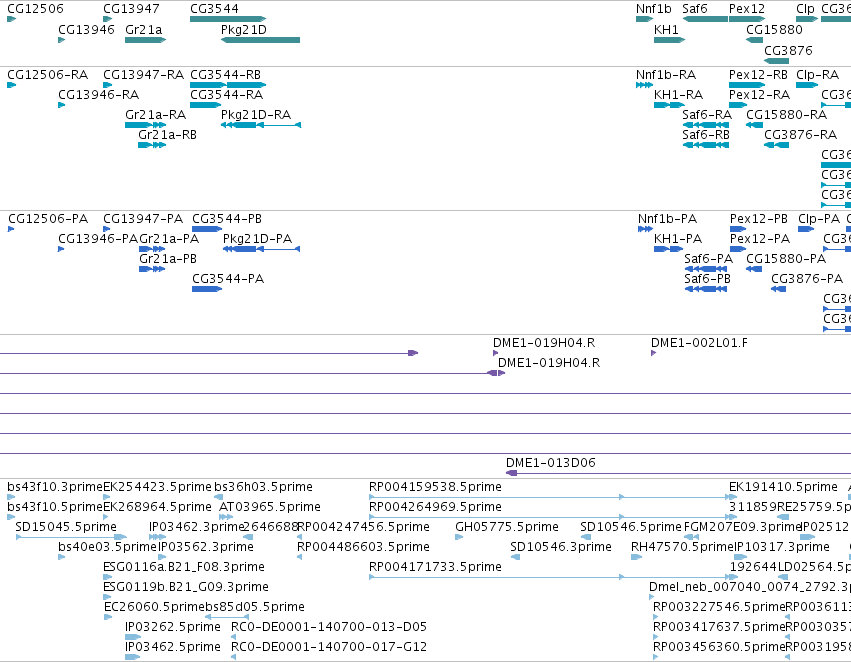Image resolution: width=851 pixels, height=662 pixels.
Task: Select the Pex12 gene label
Action: click(747, 9)
